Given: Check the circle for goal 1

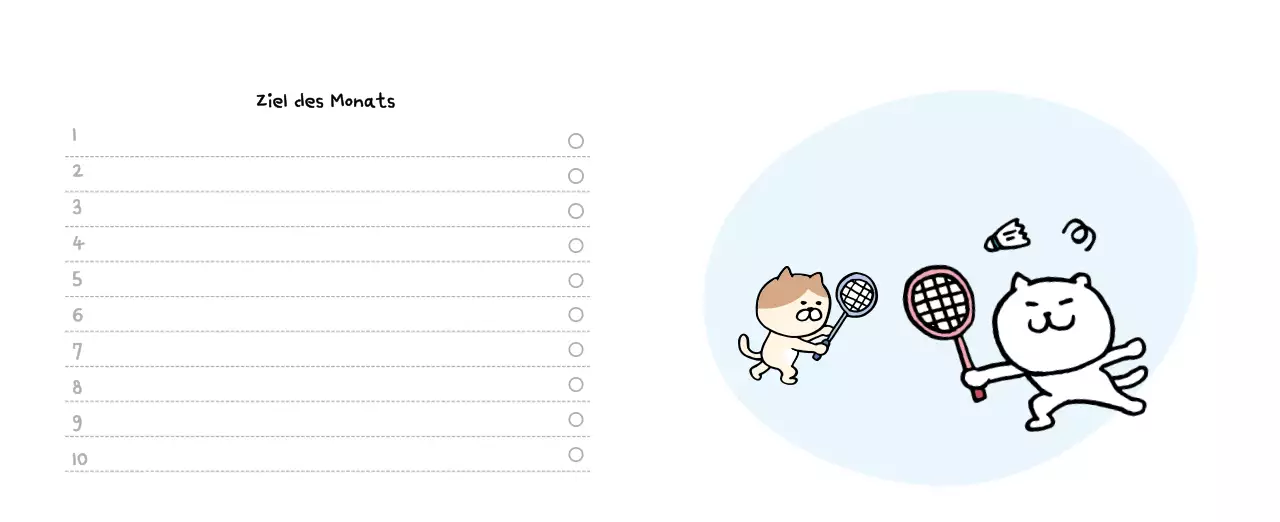Looking at the screenshot, I should pos(576,141).
